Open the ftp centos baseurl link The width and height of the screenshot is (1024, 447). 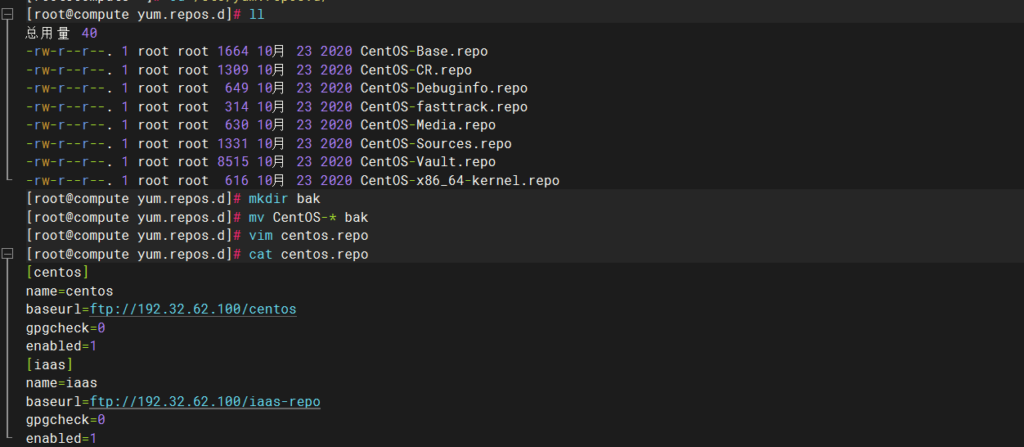pos(193,309)
